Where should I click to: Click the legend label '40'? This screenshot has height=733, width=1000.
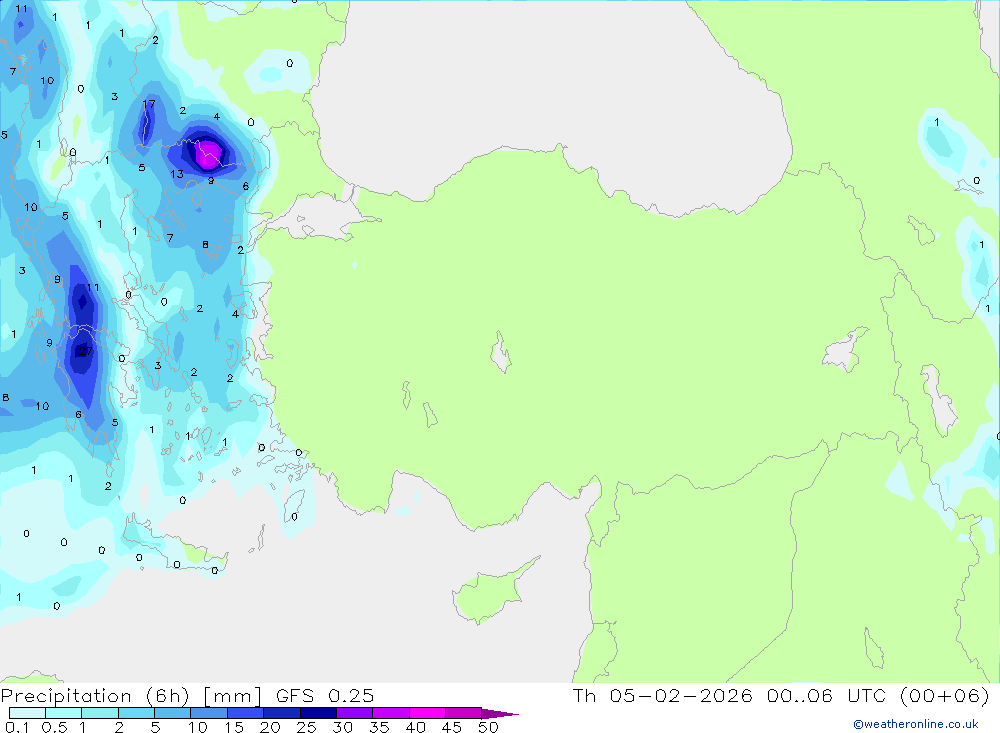(x=416, y=727)
